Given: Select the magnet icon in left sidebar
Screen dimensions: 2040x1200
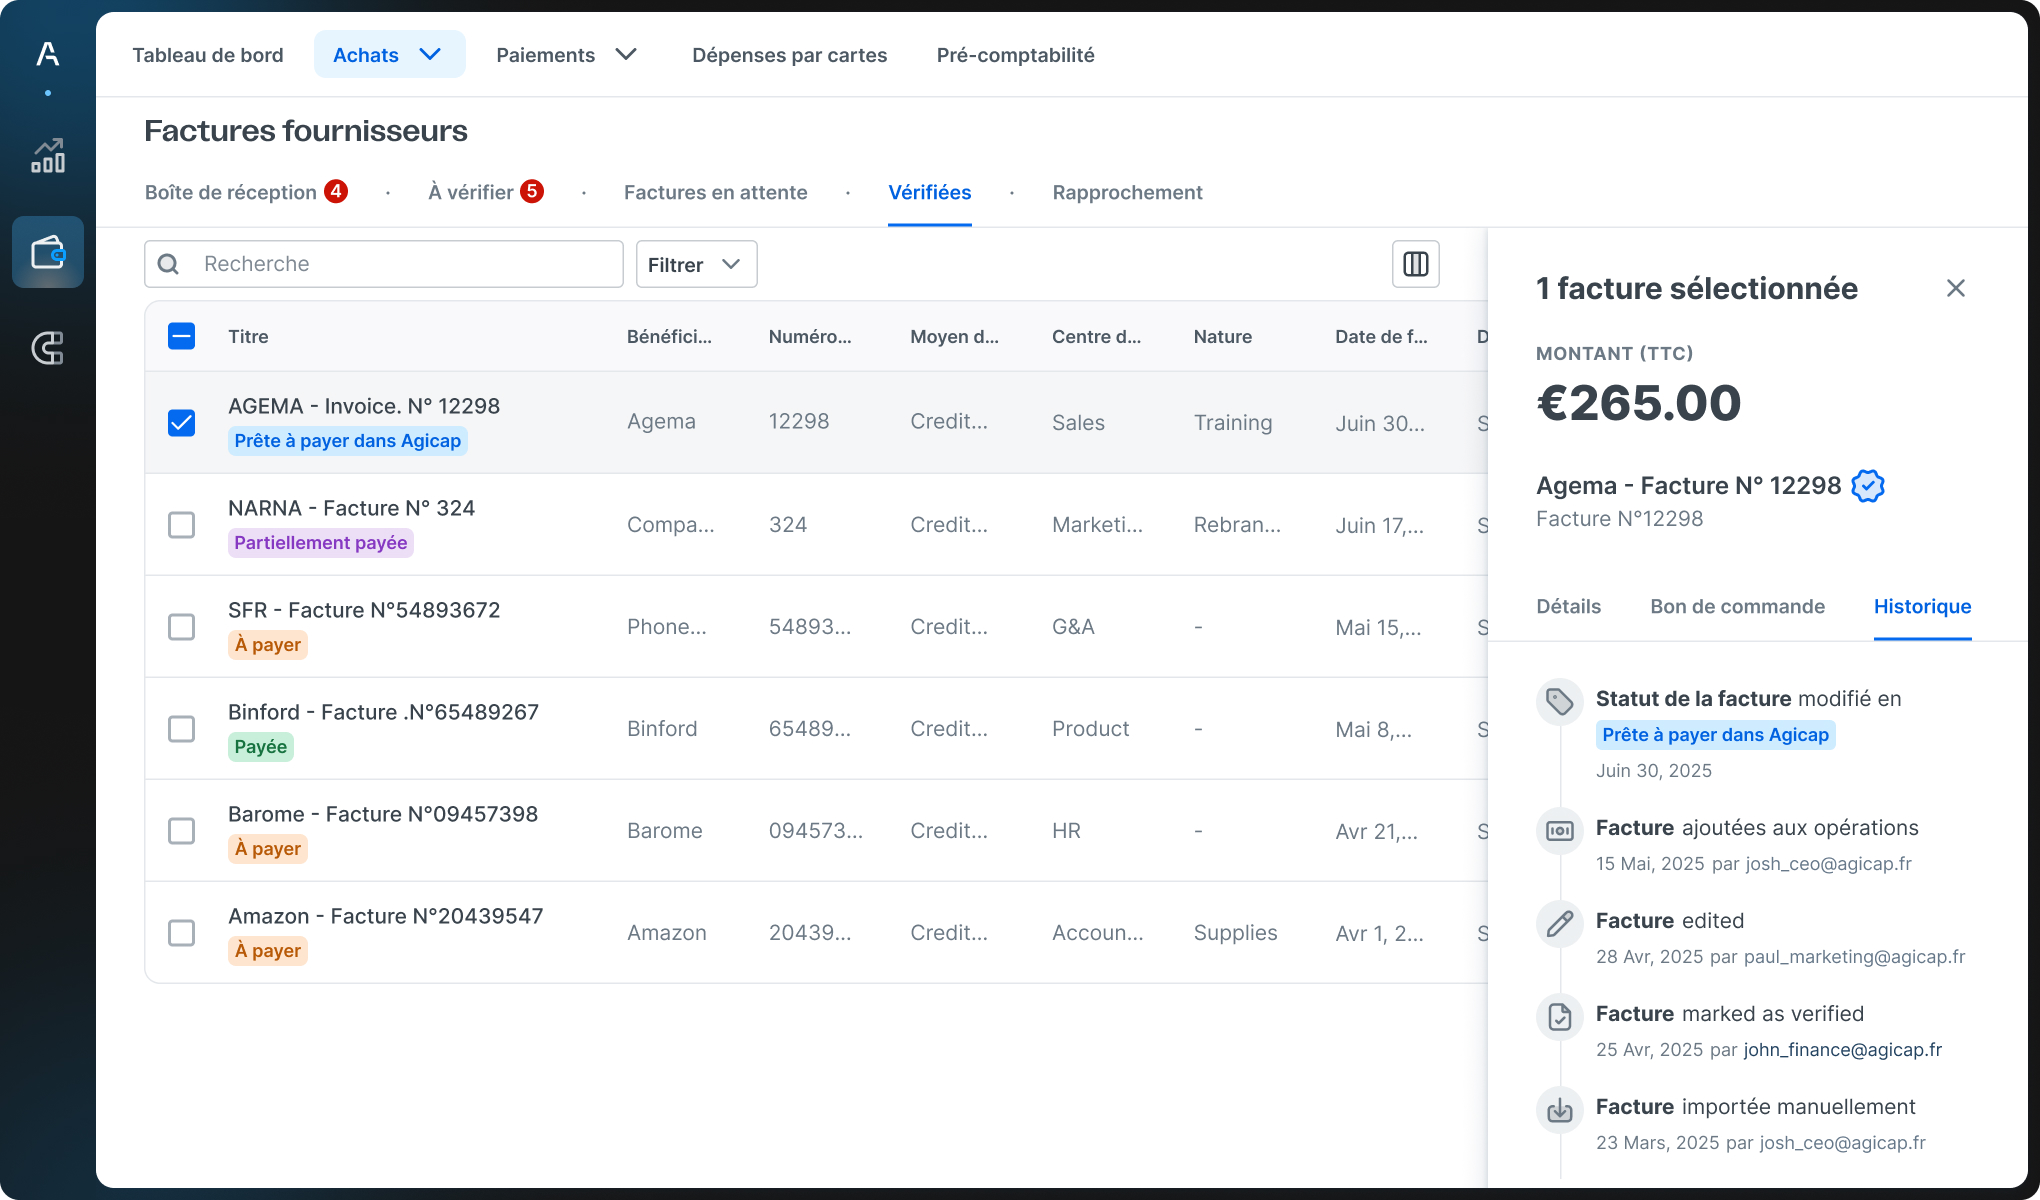Looking at the screenshot, I should click(47, 348).
